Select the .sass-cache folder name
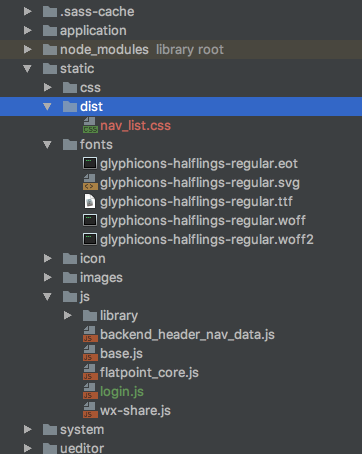 (x=97, y=12)
